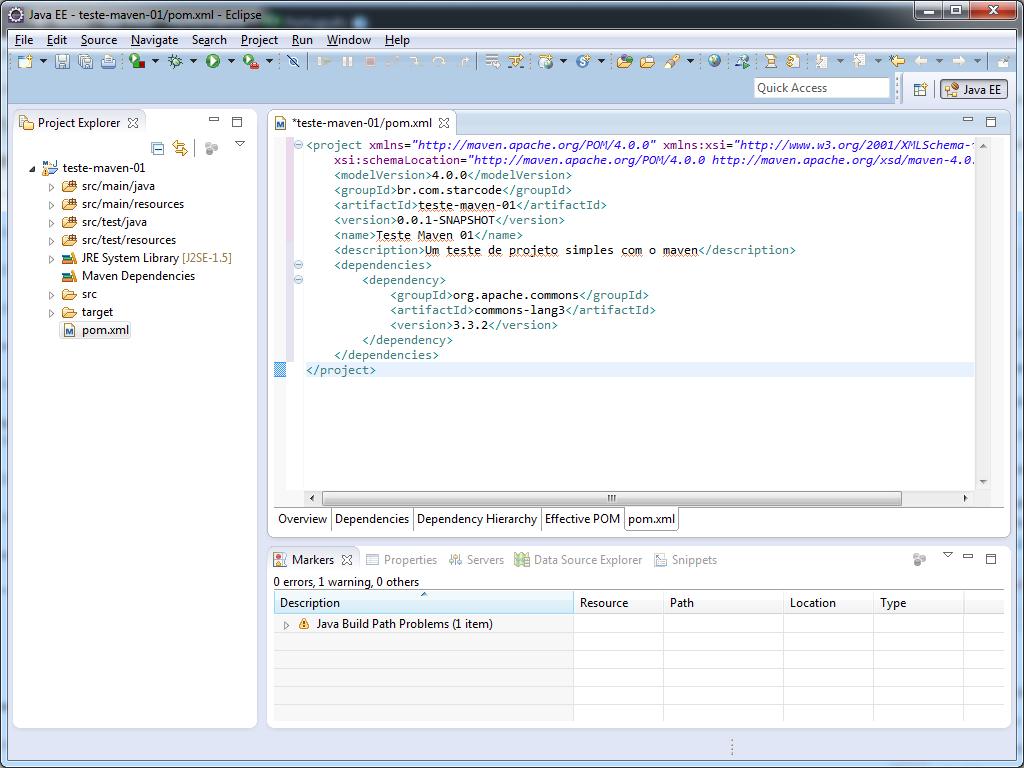Expand the JRE System Library node
Viewport: 1024px width, 768px height.
tap(52, 259)
